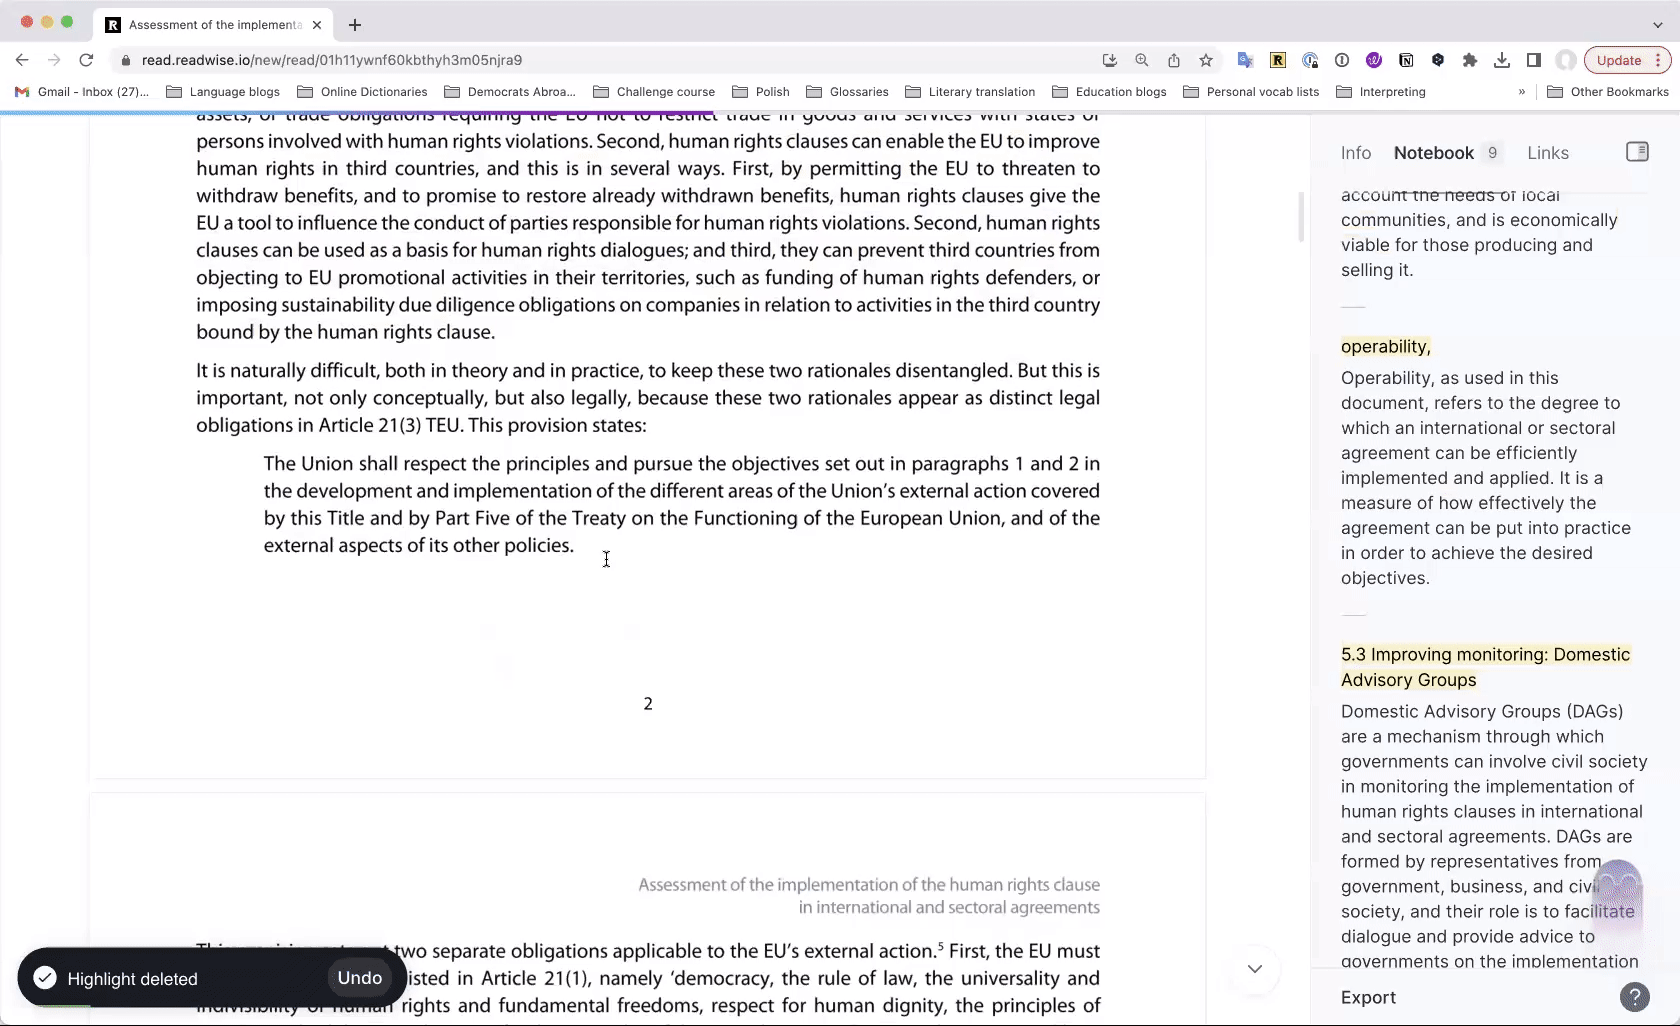This screenshot has height=1026, width=1680.
Task: Undo the deleted highlight
Action: pyautogui.click(x=359, y=978)
